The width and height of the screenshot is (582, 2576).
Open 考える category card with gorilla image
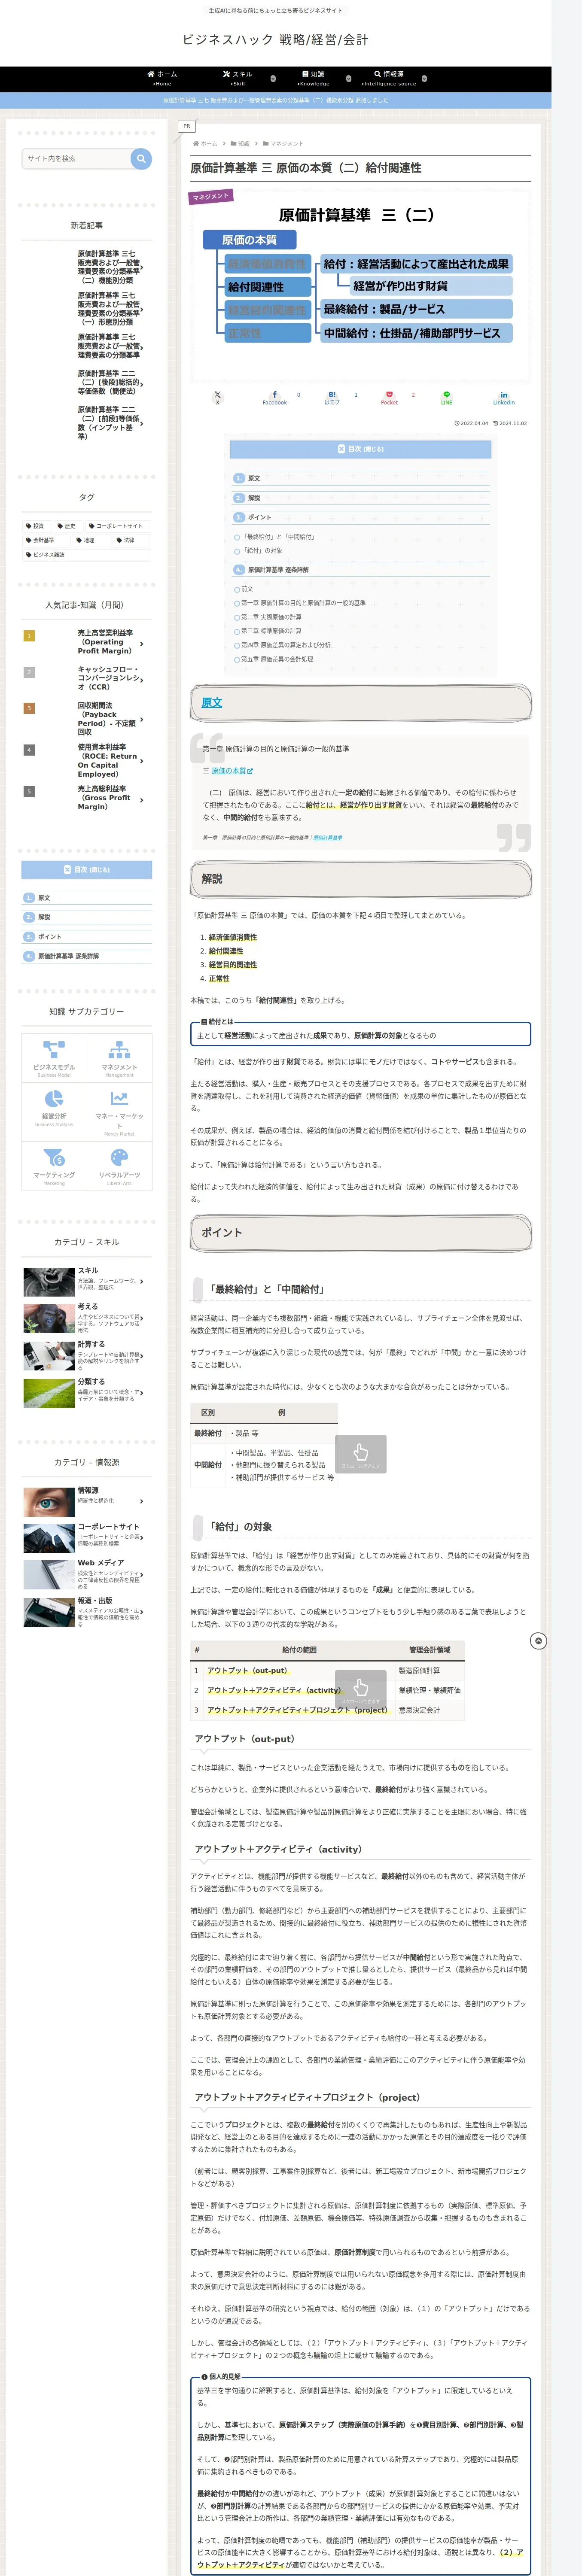(87, 1318)
